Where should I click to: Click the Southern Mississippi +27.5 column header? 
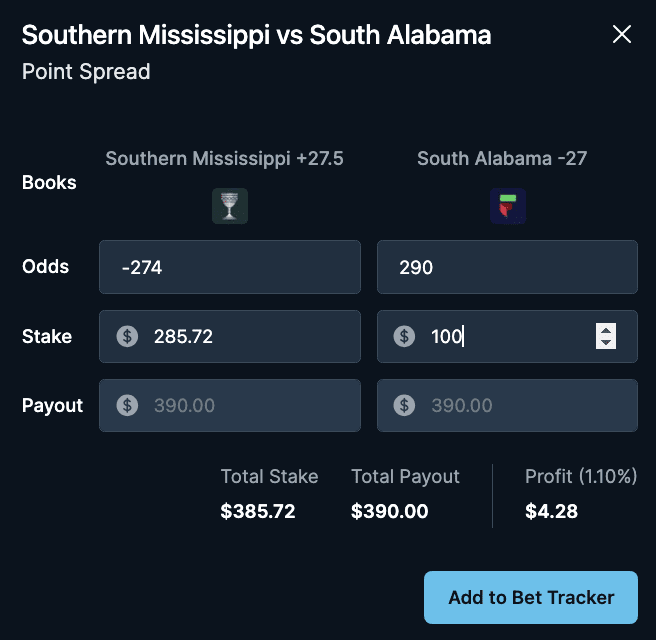coord(224,159)
